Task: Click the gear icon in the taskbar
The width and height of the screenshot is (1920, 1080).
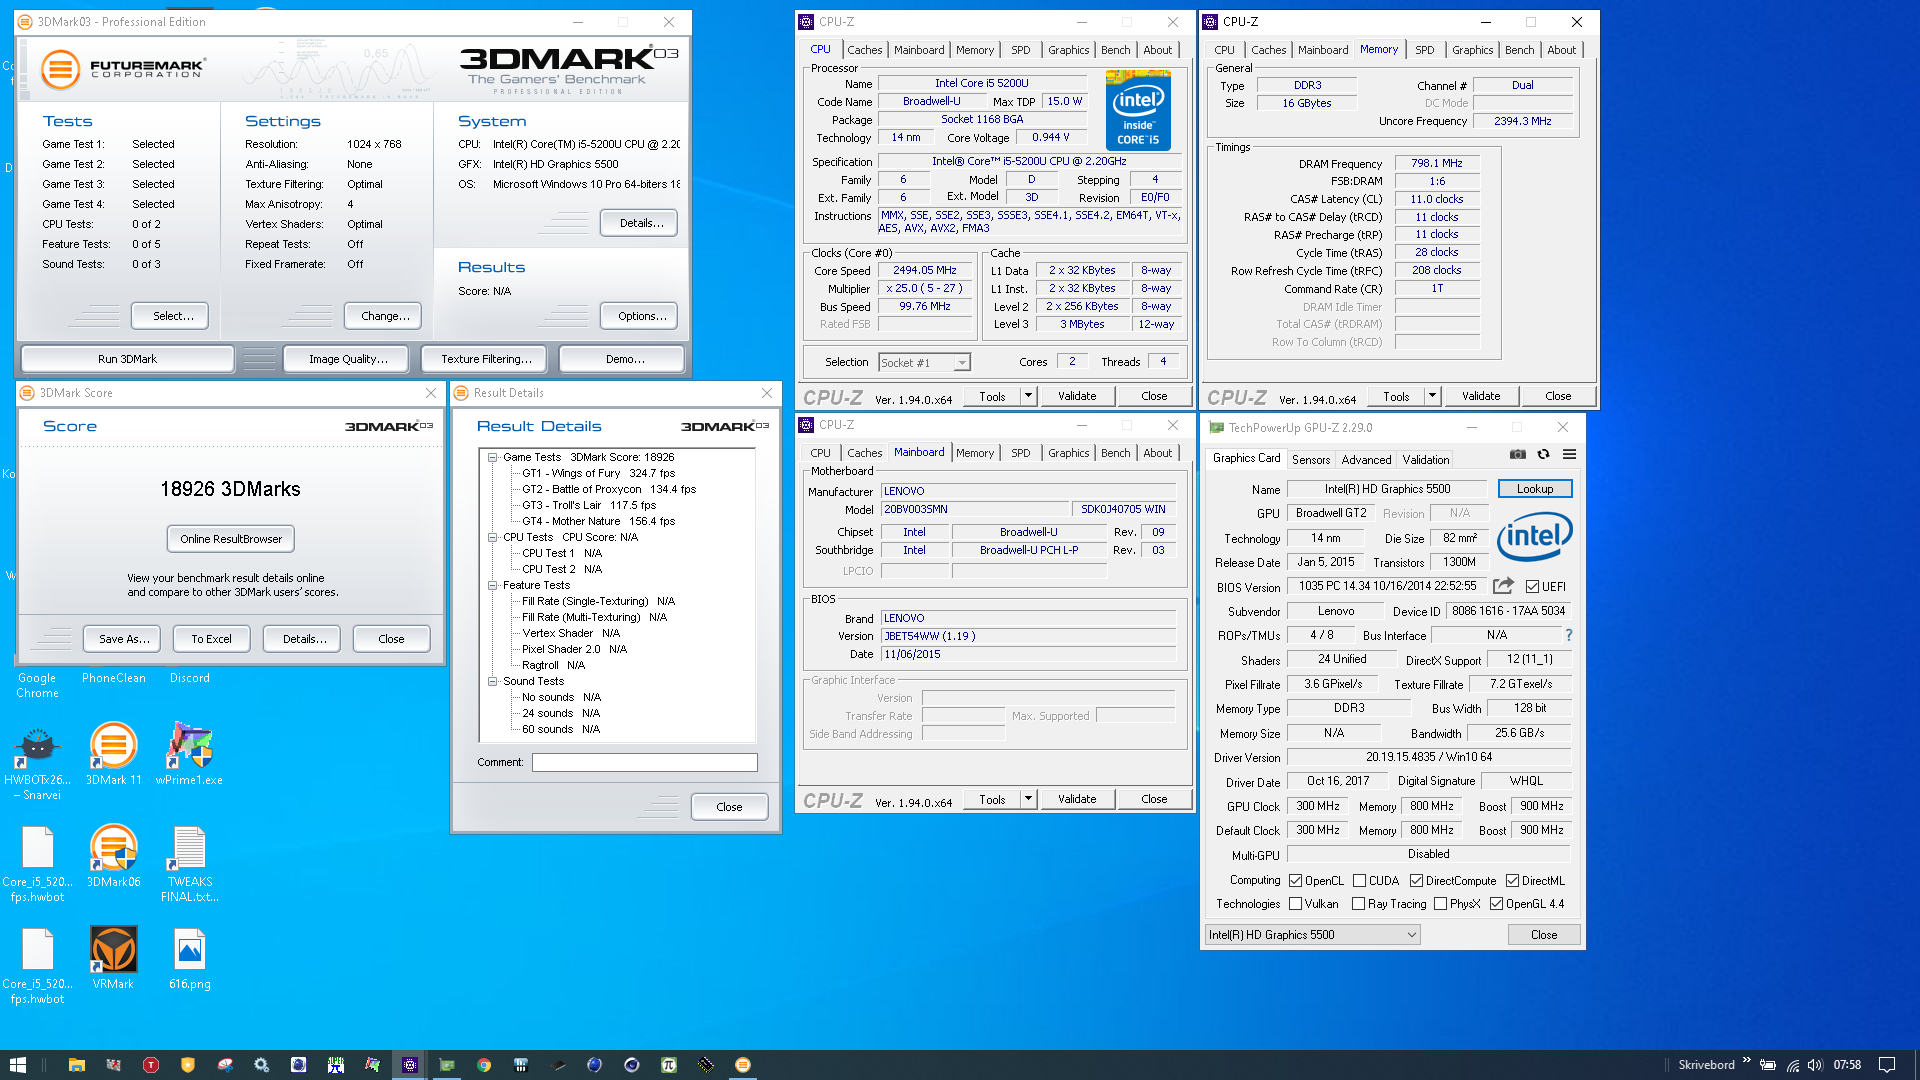Action: coord(261,1065)
